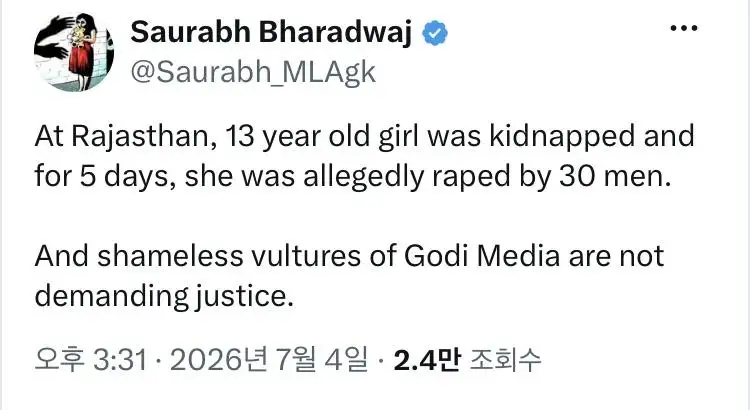Click the 'demanding justice.' line
The width and height of the screenshot is (750, 410).
[x=164, y=297]
